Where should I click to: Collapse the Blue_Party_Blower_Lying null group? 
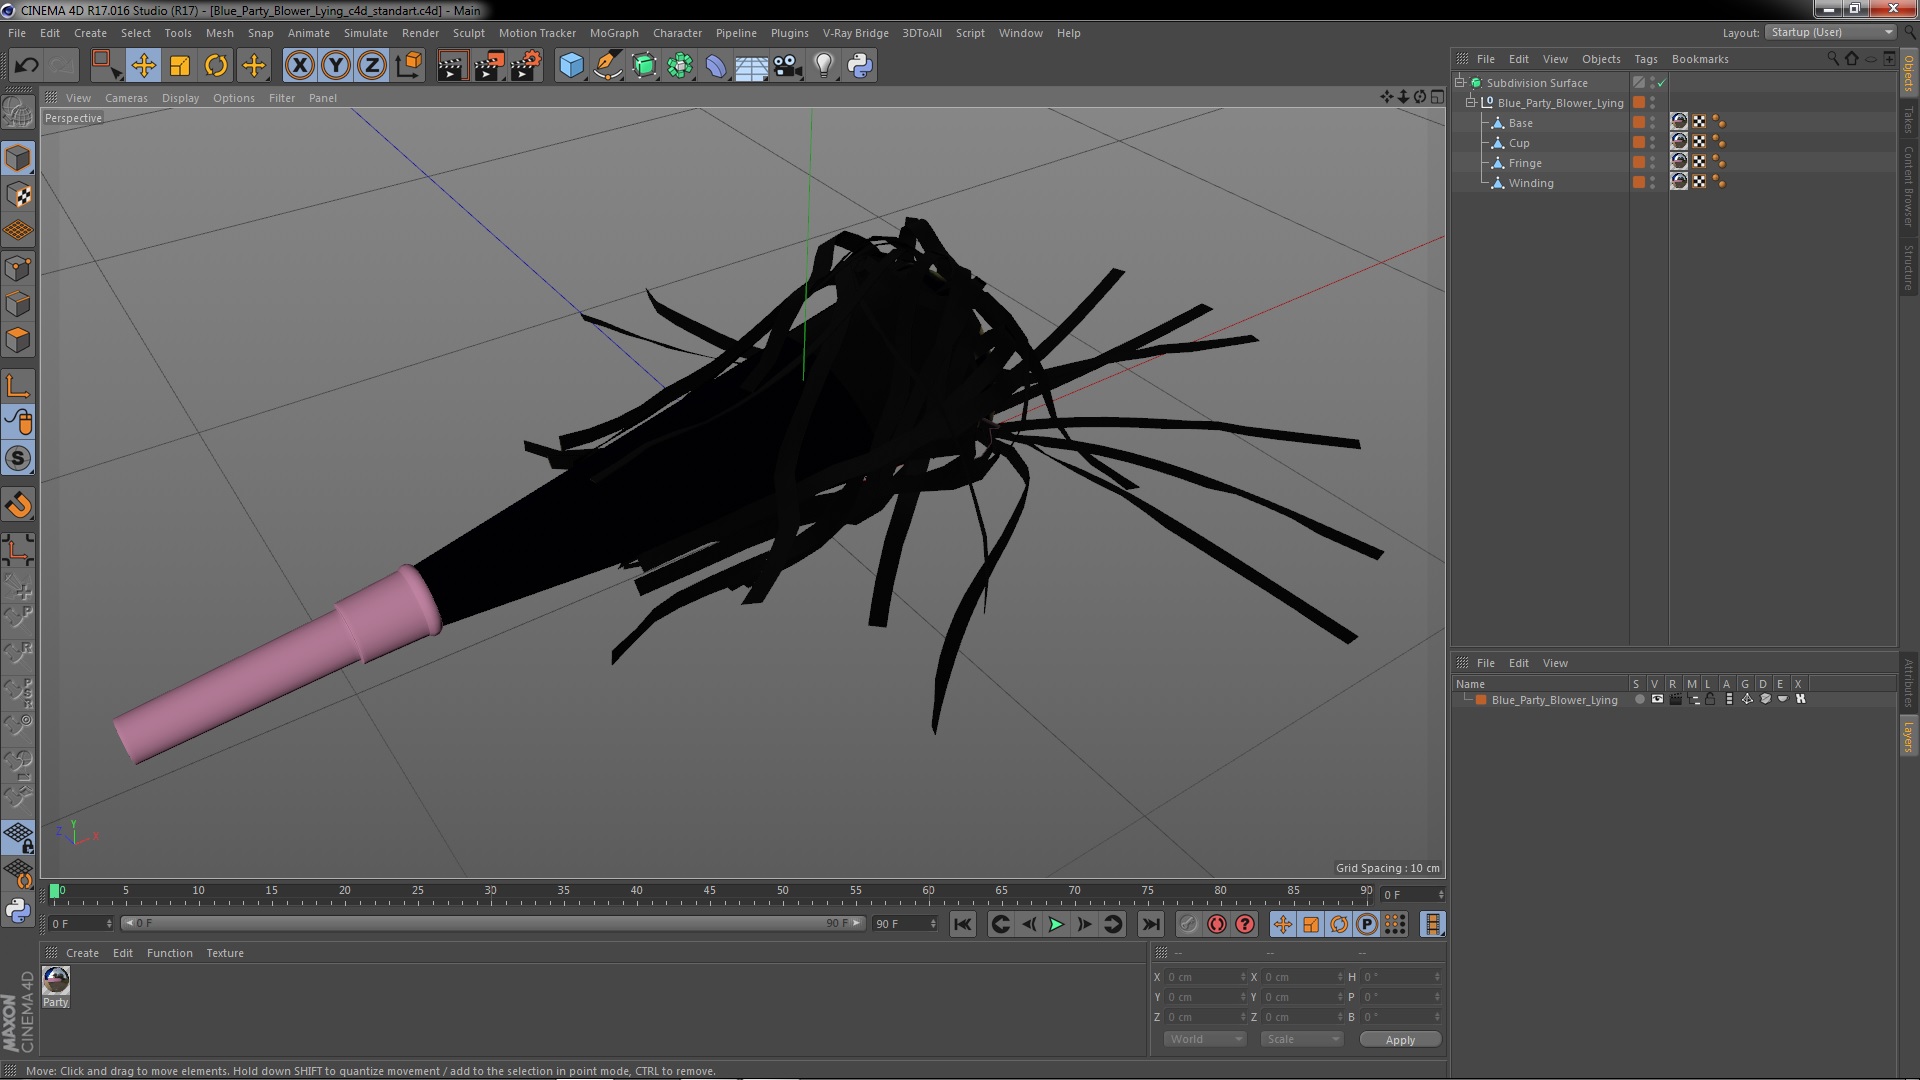pyautogui.click(x=1471, y=102)
